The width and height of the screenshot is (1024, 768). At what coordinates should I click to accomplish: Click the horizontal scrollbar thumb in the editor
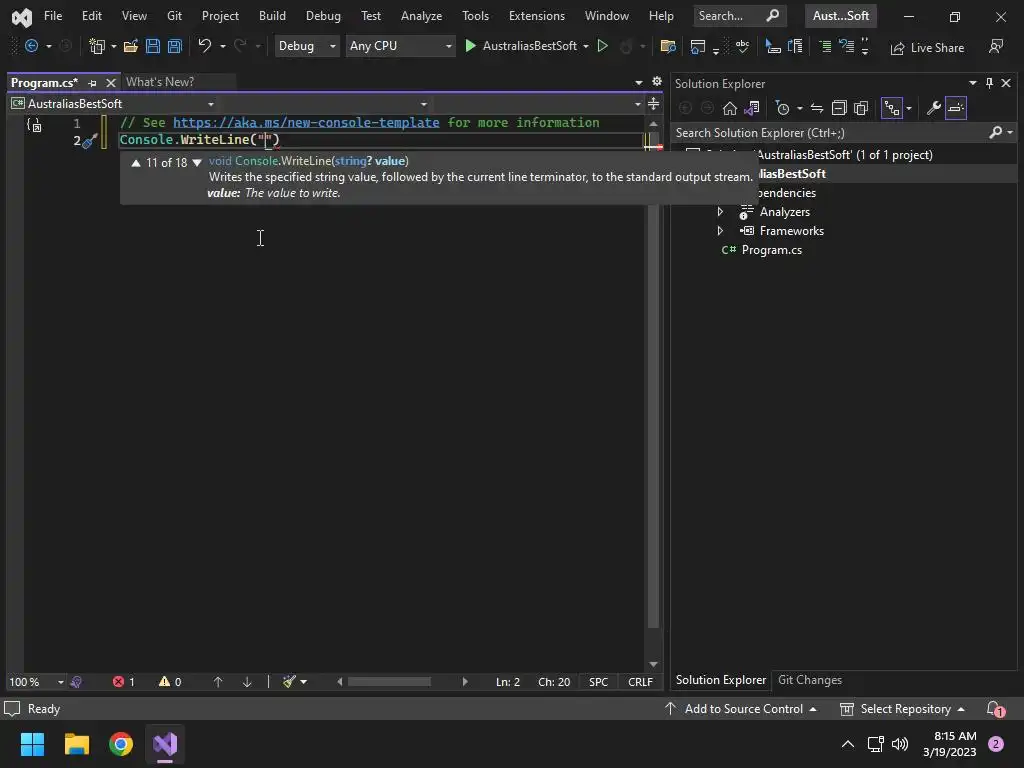point(389,682)
